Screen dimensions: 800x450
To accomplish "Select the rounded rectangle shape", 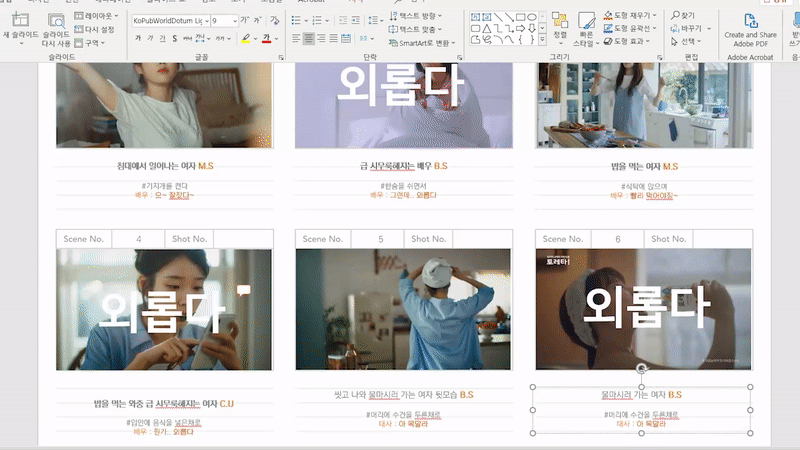I will click(475, 28).
